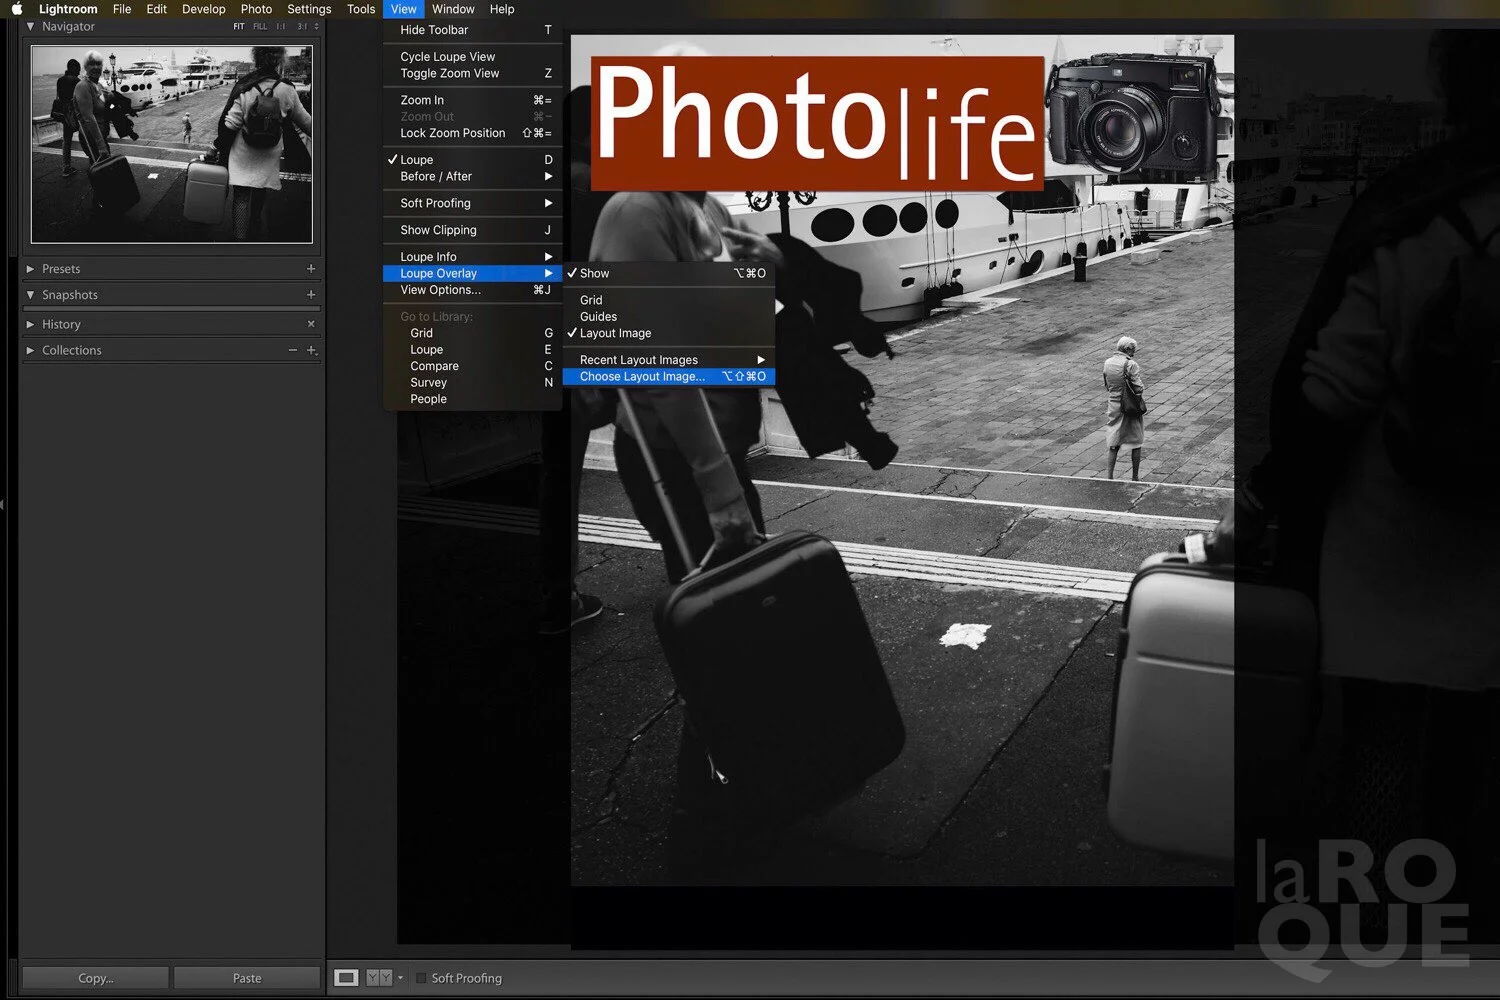Click the Copy... button

click(x=96, y=978)
